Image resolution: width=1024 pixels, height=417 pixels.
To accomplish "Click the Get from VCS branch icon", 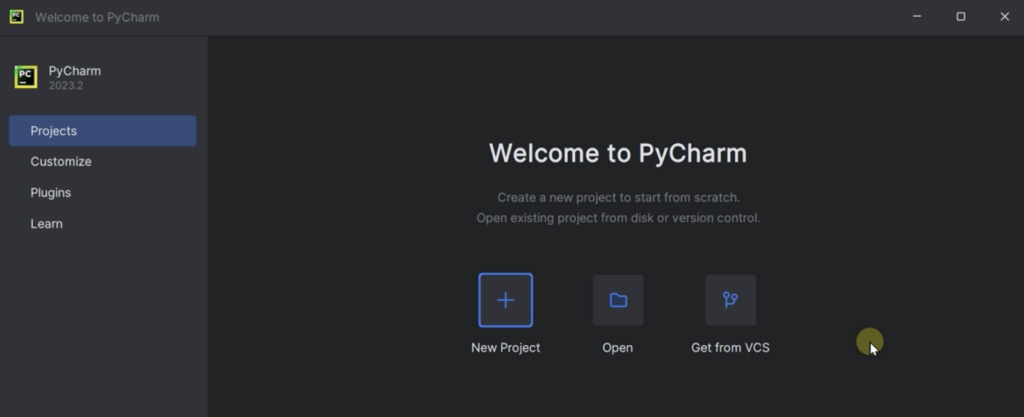I will tap(730, 300).
